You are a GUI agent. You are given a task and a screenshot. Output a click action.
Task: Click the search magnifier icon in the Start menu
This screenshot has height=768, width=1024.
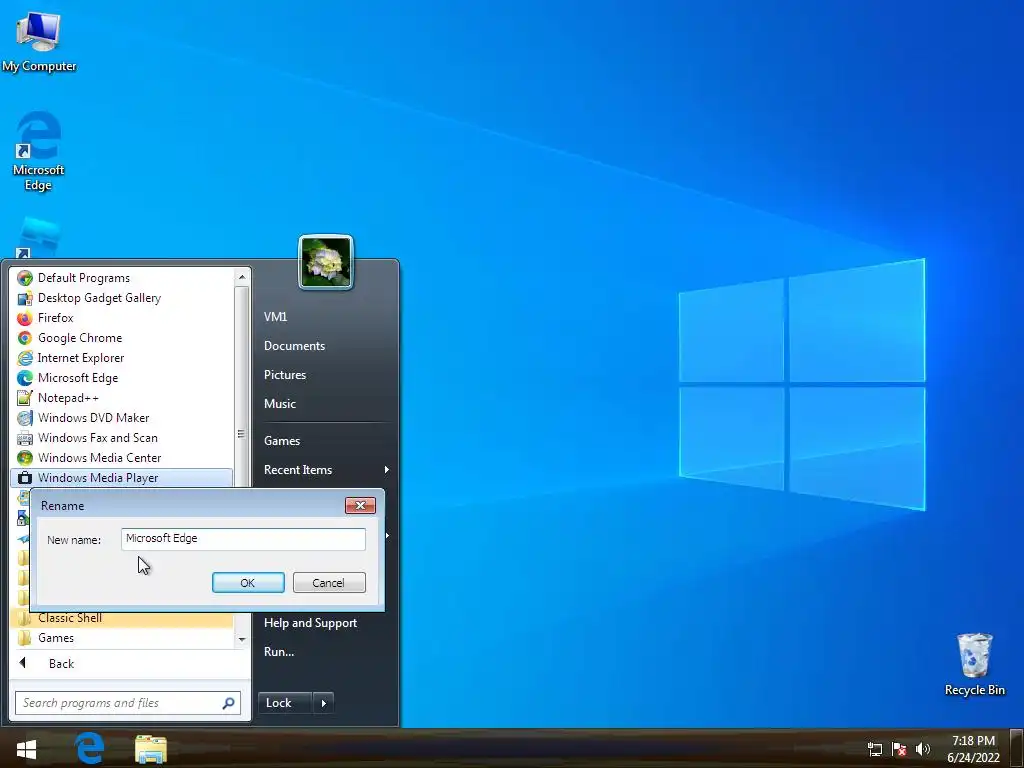(x=229, y=703)
